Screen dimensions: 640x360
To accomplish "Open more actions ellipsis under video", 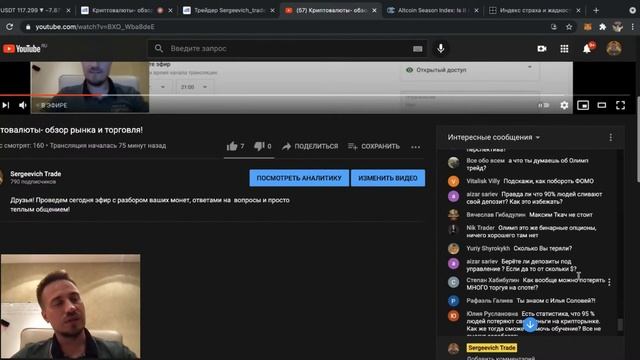I will tap(416, 147).
